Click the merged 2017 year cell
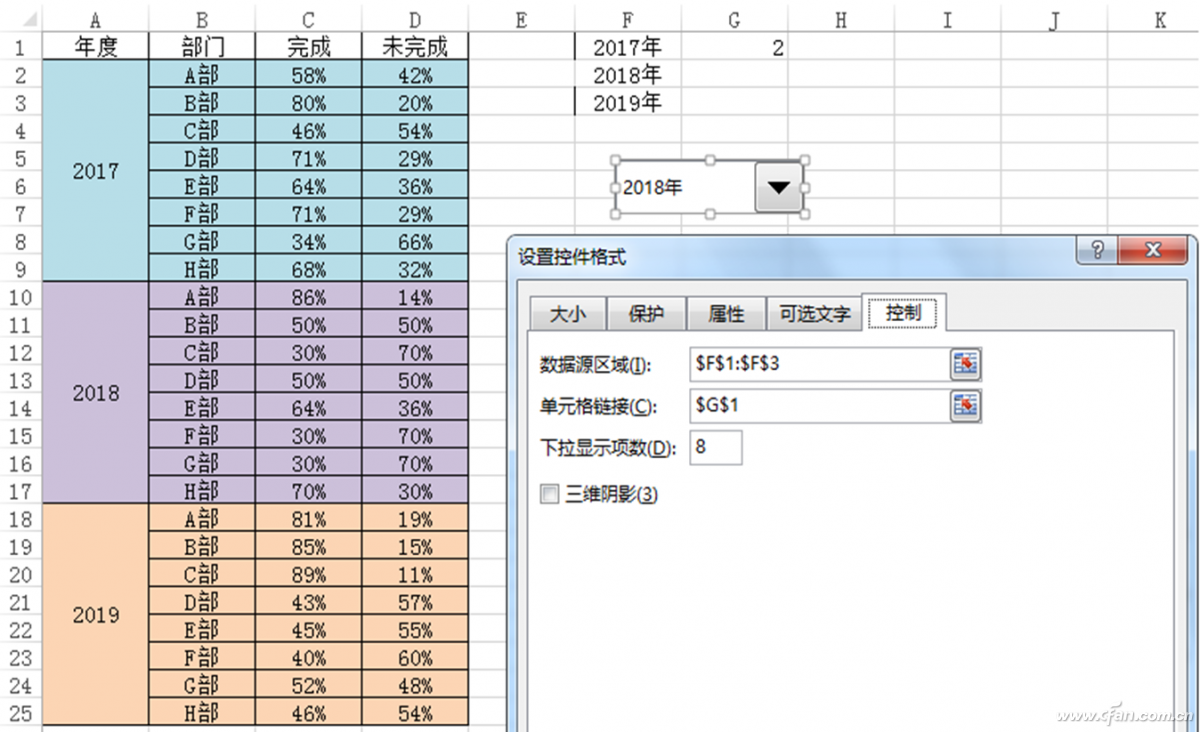The image size is (1200, 732). 96,171
